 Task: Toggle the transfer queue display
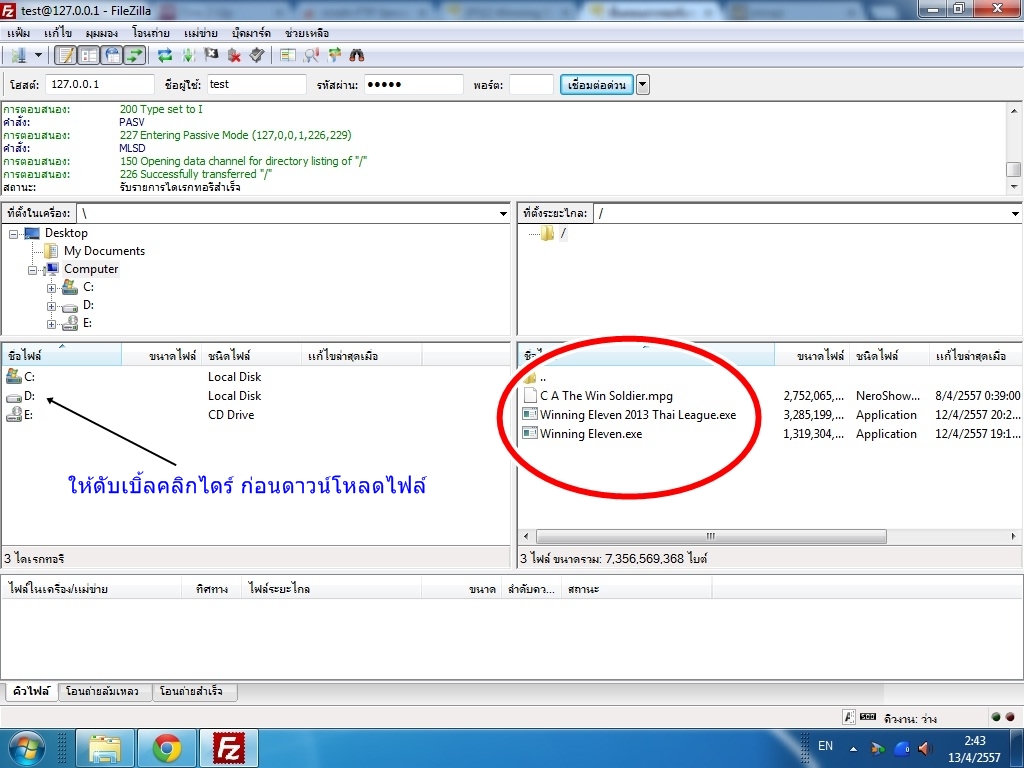coord(135,56)
